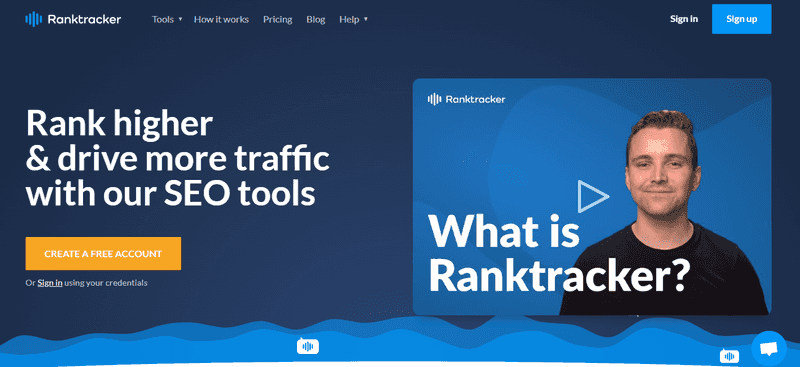Click the small Ranktracker badge beside the chat bubble
Image resolution: width=800 pixels, height=367 pixels.
point(729,355)
